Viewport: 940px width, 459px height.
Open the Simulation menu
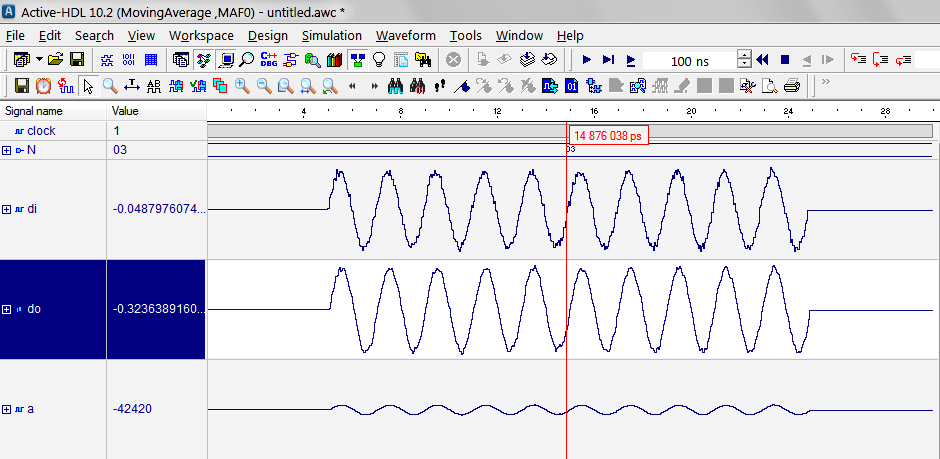coord(332,35)
